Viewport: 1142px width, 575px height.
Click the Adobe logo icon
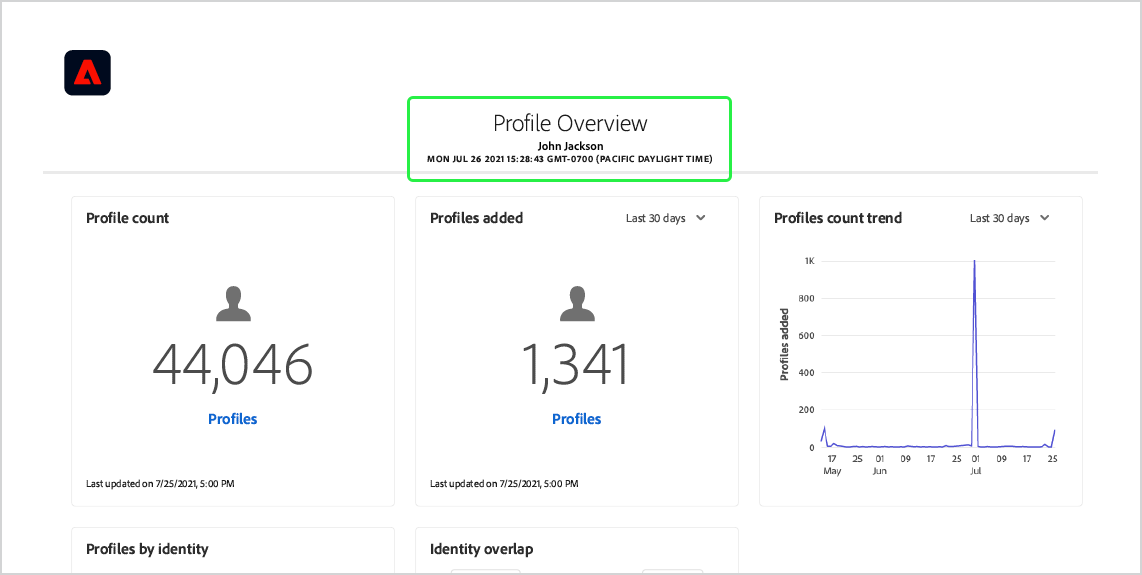tap(87, 73)
